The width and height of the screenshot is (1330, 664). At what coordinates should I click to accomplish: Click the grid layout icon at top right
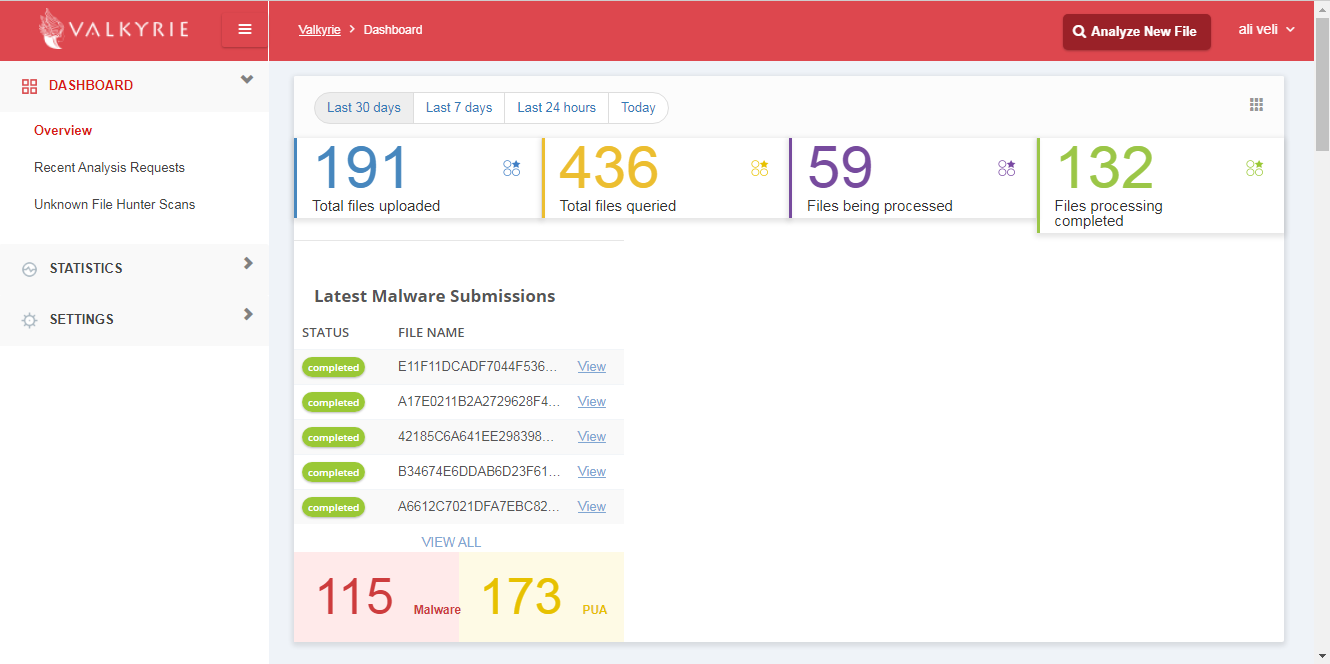click(1256, 105)
